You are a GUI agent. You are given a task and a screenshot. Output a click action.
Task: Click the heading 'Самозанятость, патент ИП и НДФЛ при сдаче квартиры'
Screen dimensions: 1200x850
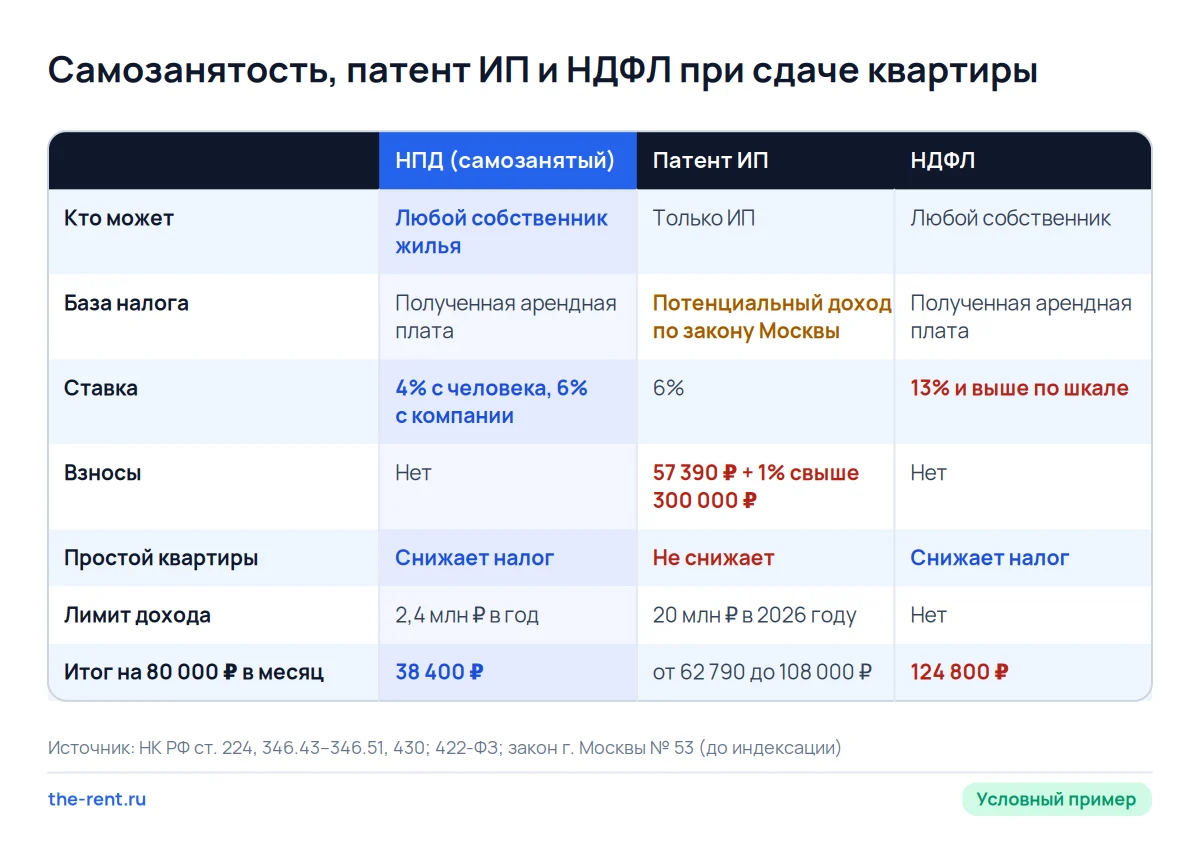(x=542, y=72)
